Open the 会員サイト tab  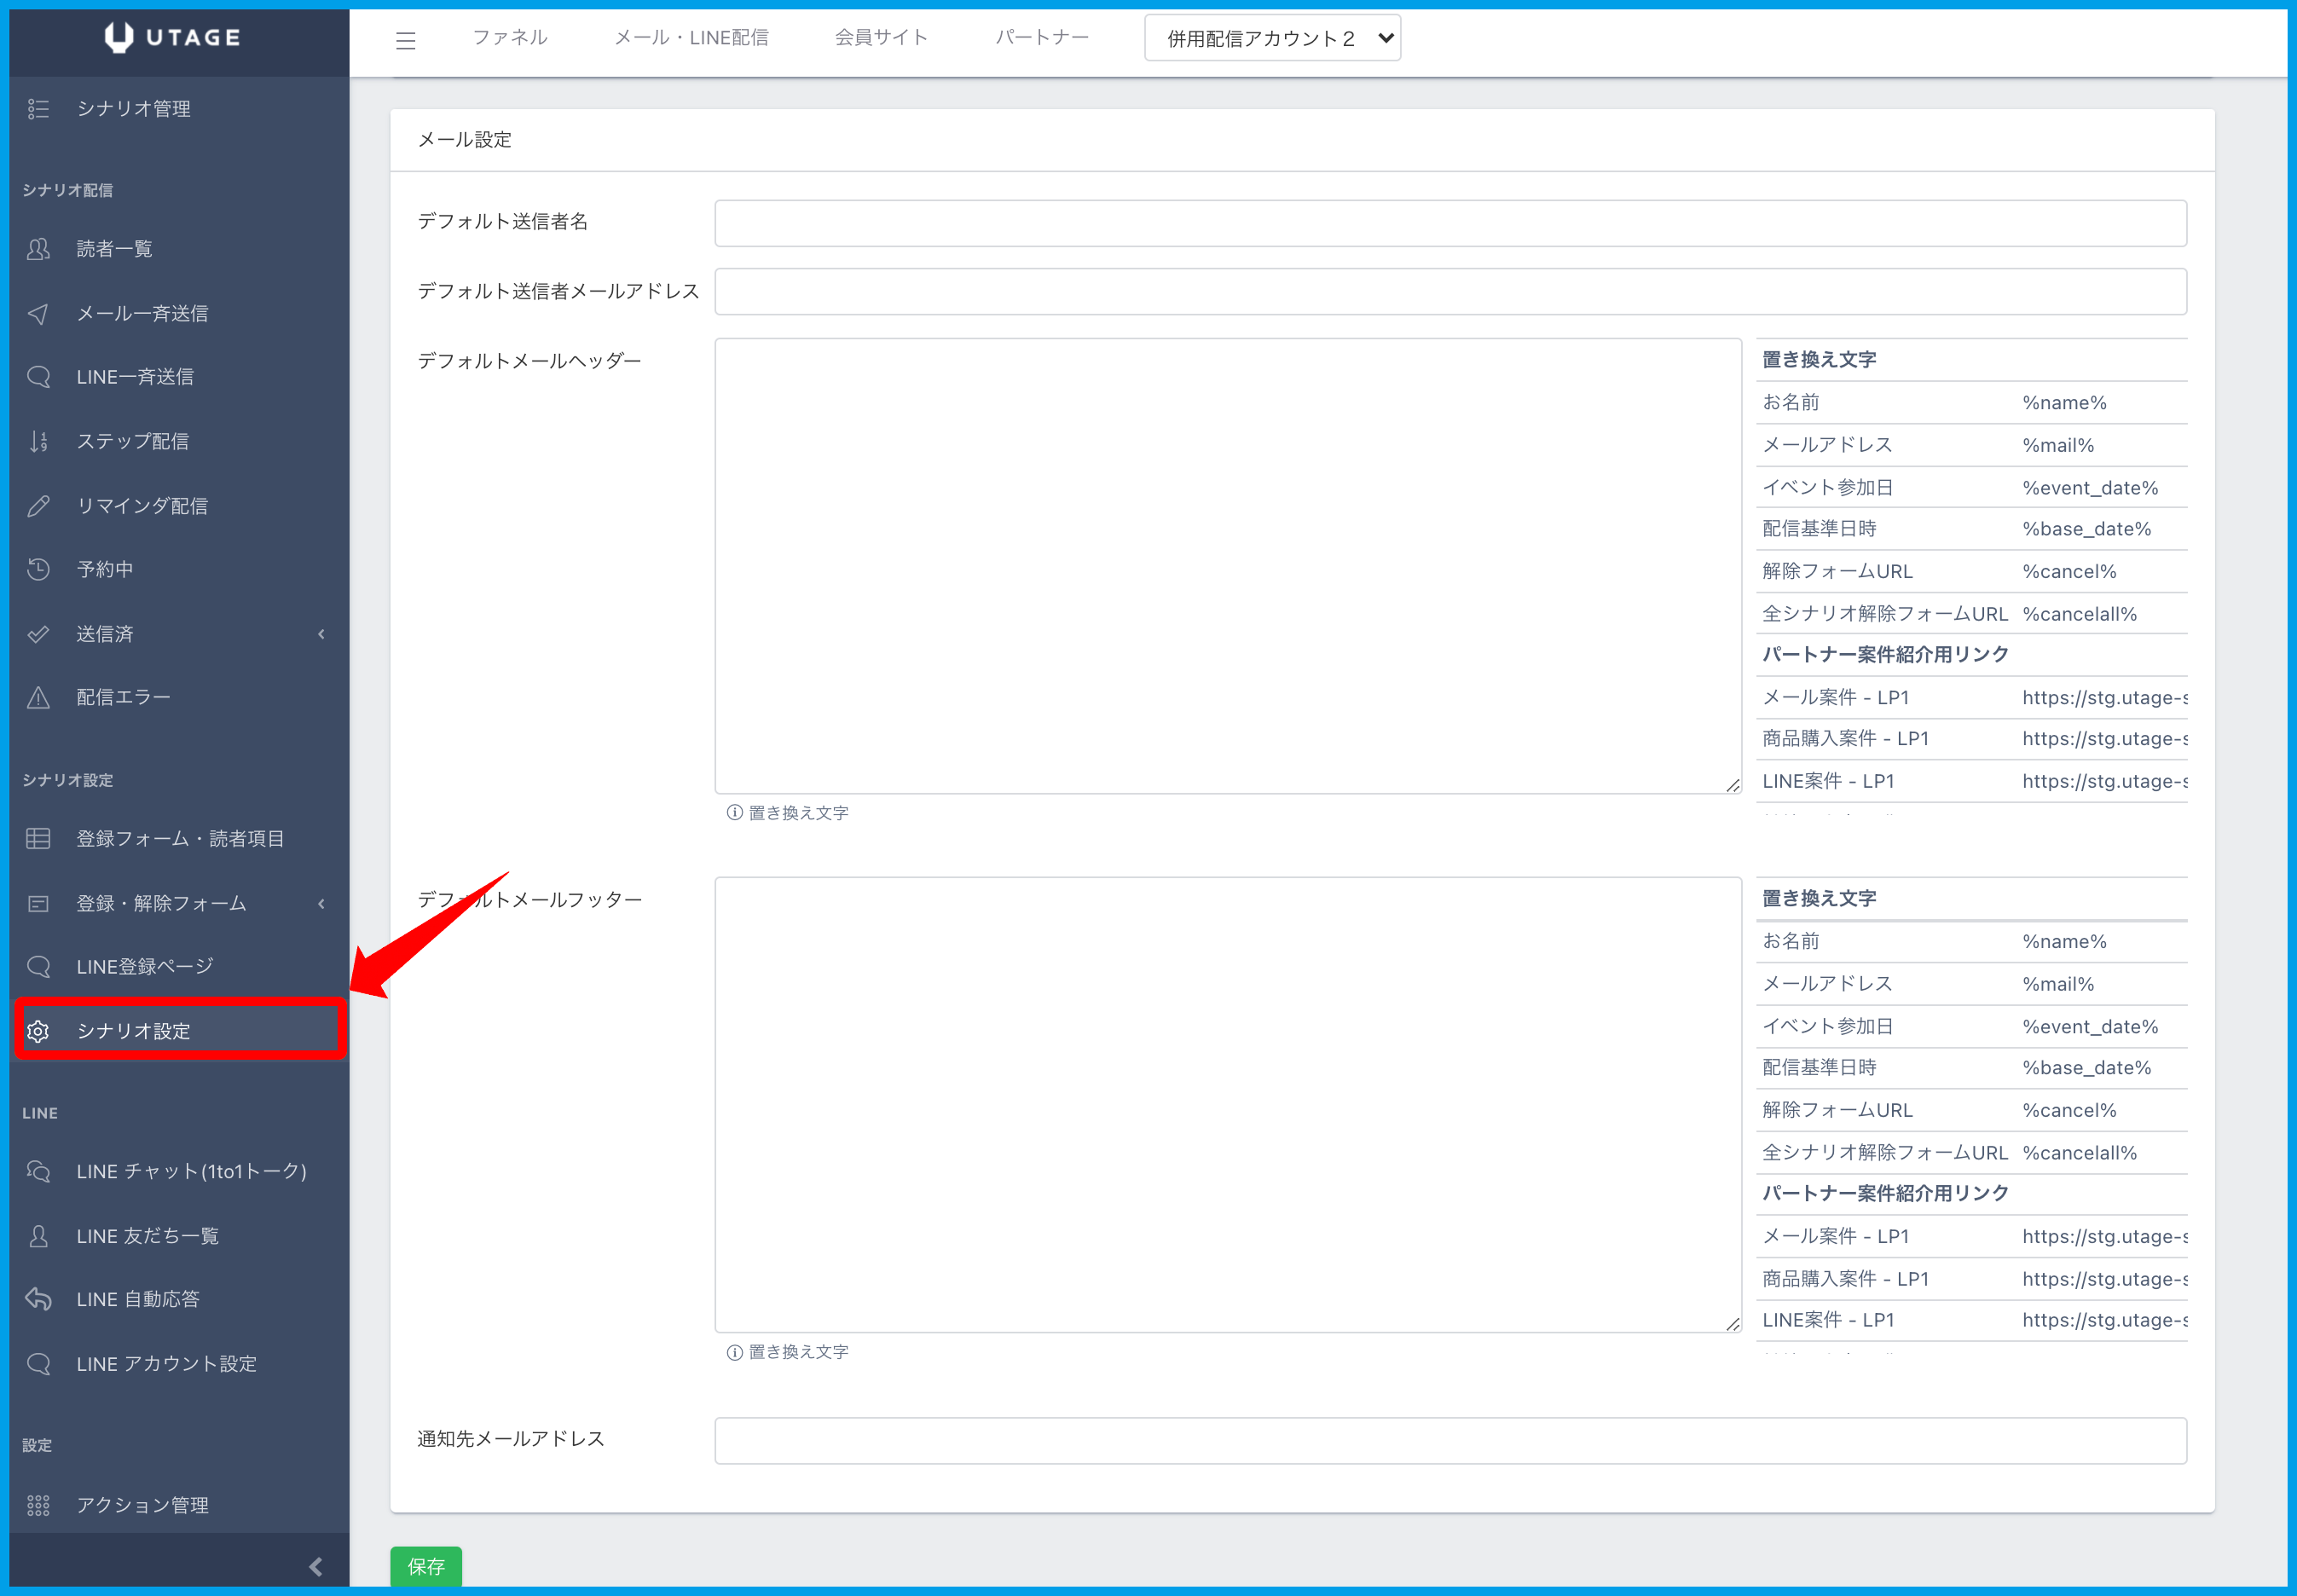click(881, 38)
